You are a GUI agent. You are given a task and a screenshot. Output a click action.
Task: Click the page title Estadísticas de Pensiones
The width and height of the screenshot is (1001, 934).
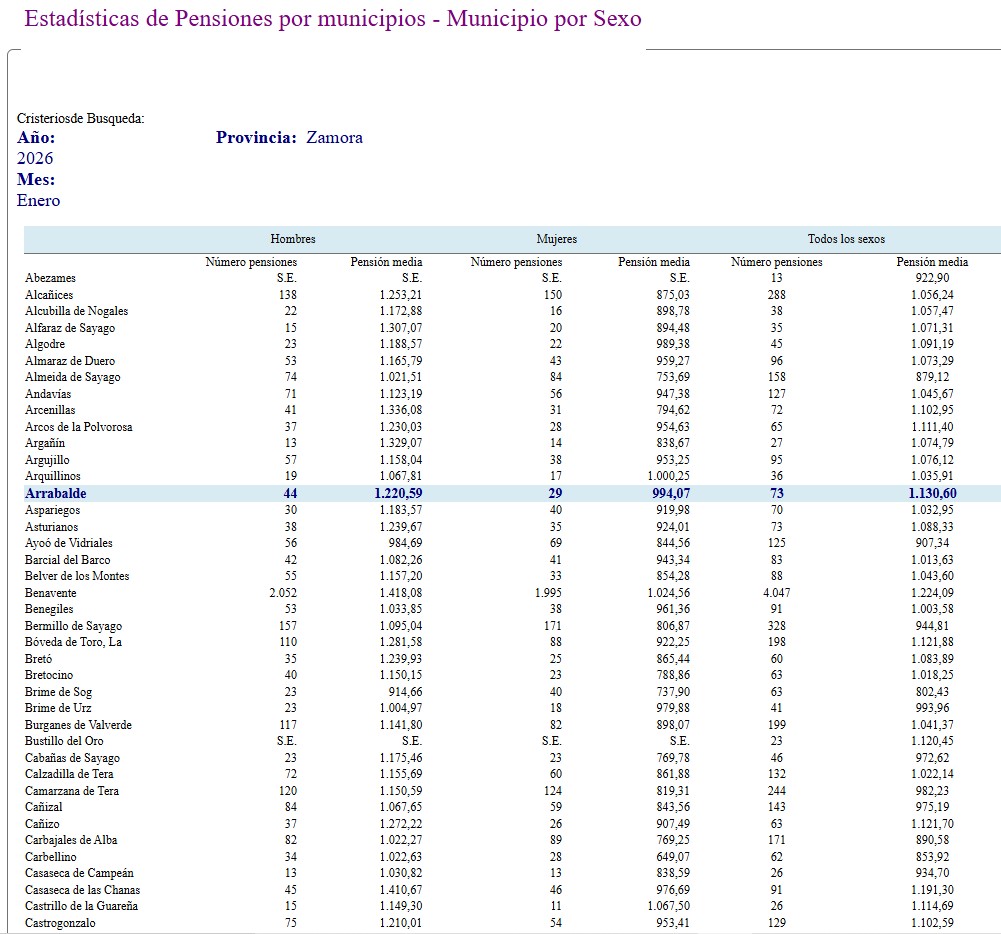[x=331, y=19]
